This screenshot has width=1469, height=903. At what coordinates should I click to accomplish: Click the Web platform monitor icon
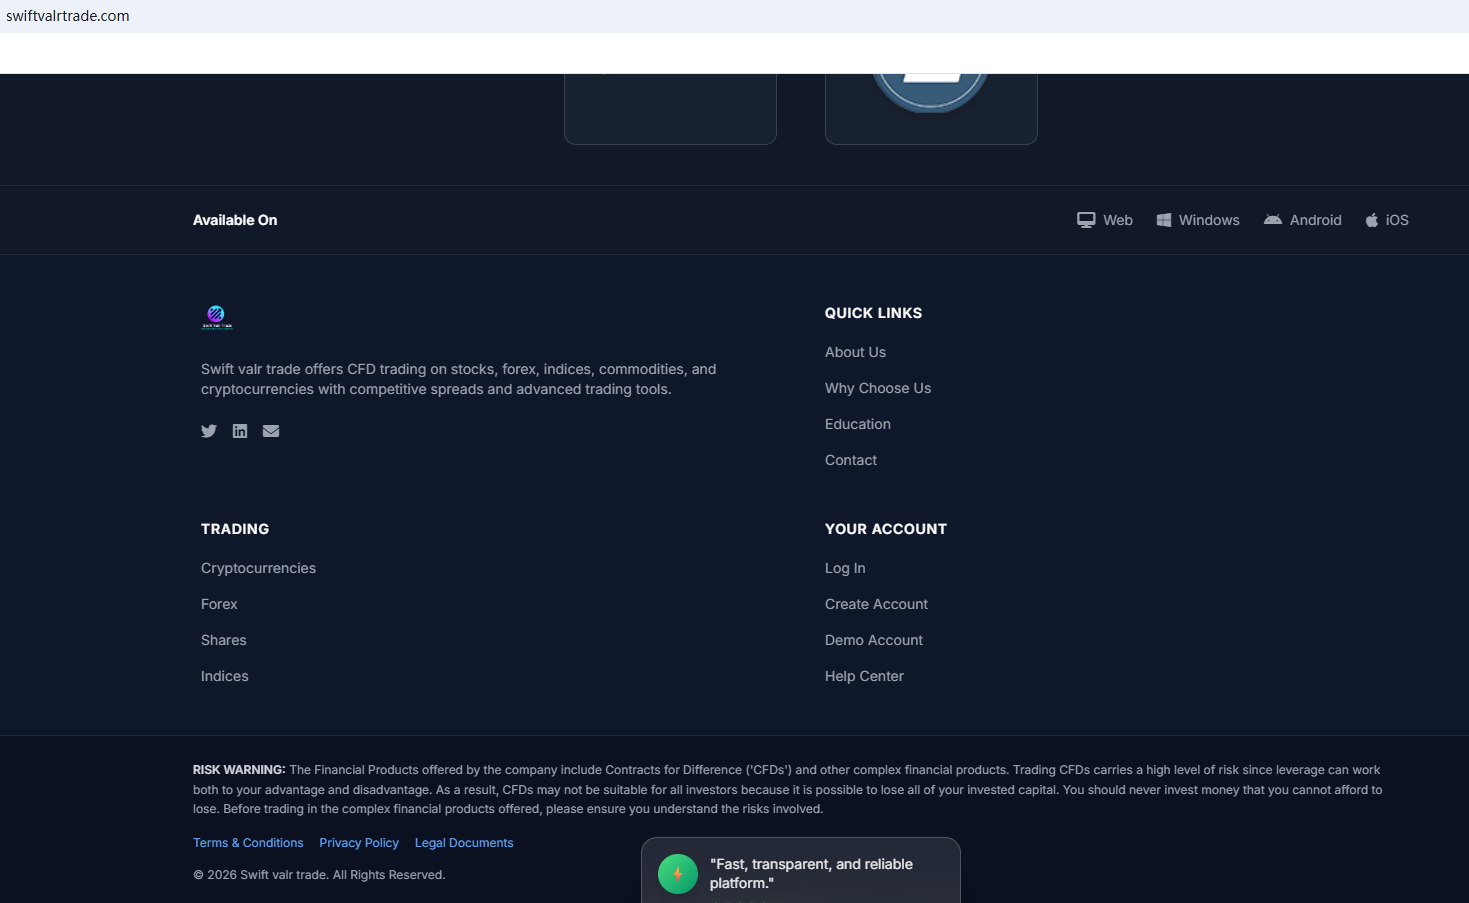1086,220
